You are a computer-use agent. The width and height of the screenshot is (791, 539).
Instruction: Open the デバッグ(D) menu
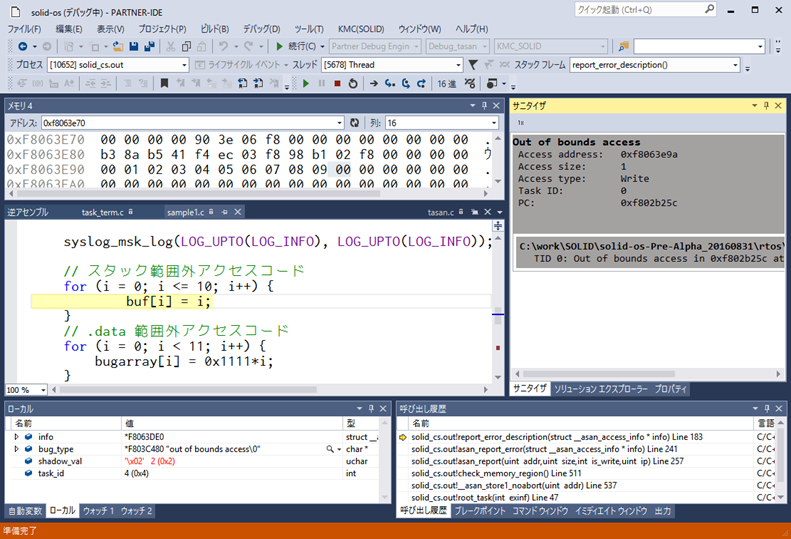pos(261,29)
